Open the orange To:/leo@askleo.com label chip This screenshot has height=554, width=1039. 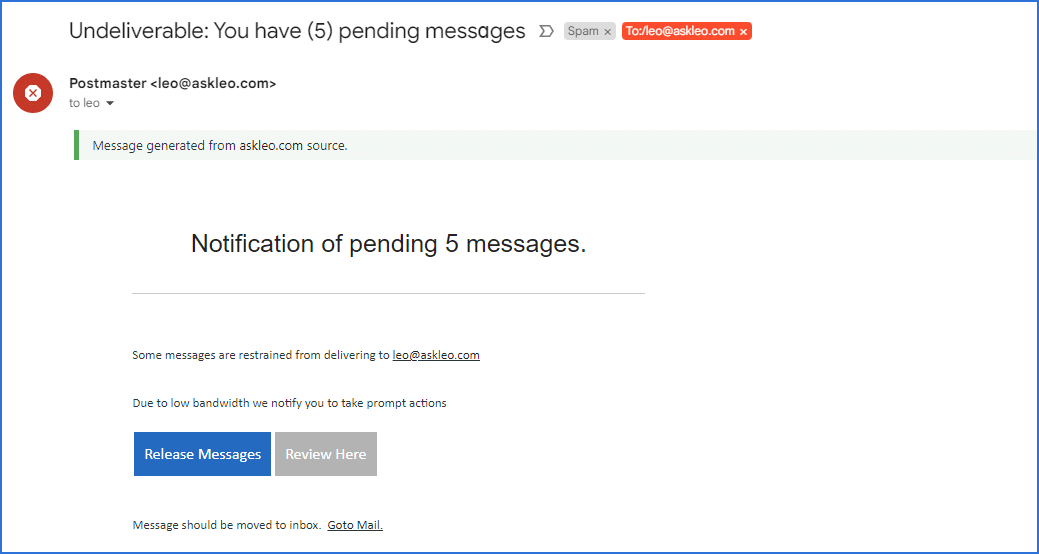(680, 31)
